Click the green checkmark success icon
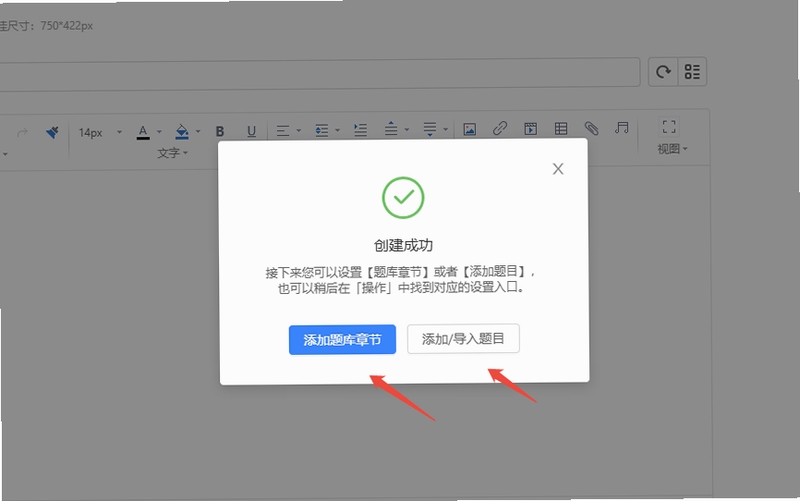The height and width of the screenshot is (501, 800). 403,197
